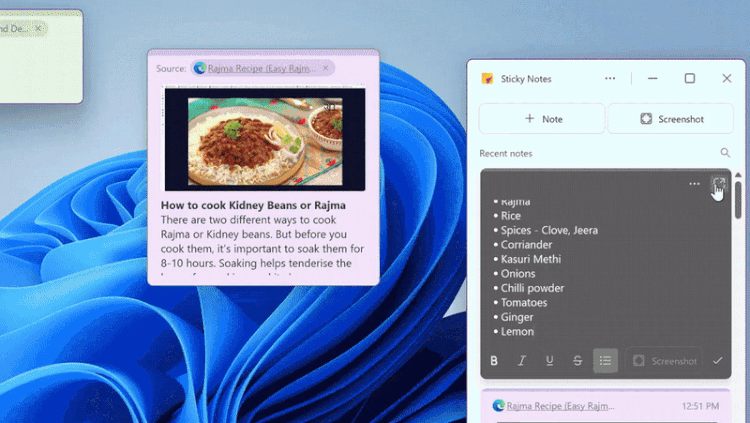Click the 'Recent notes' label

[506, 154]
